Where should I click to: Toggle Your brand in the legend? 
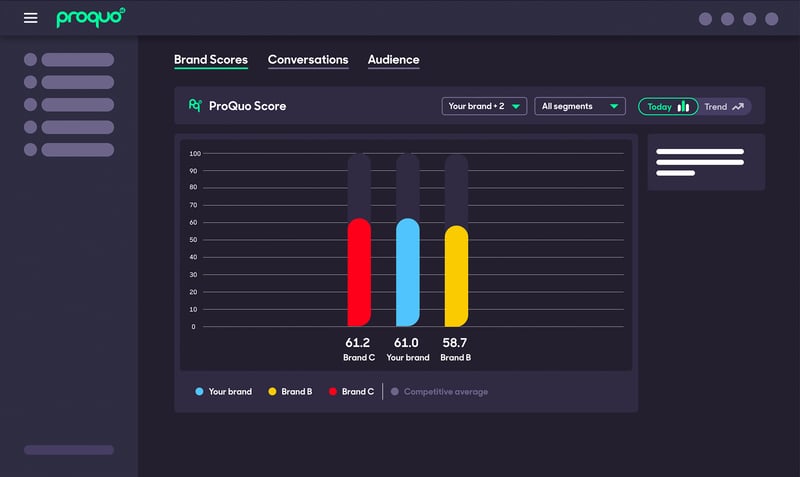pos(223,391)
